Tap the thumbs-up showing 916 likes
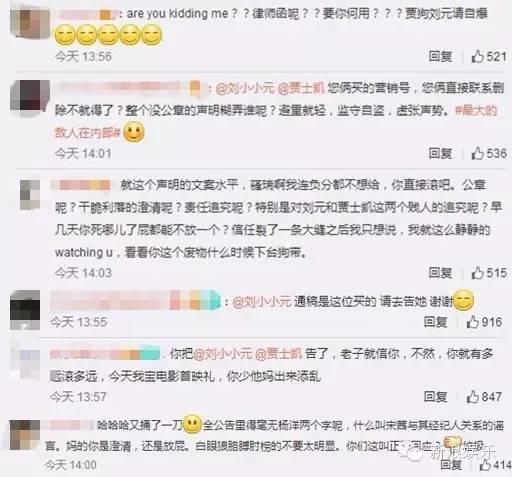The image size is (512, 477). point(473,322)
